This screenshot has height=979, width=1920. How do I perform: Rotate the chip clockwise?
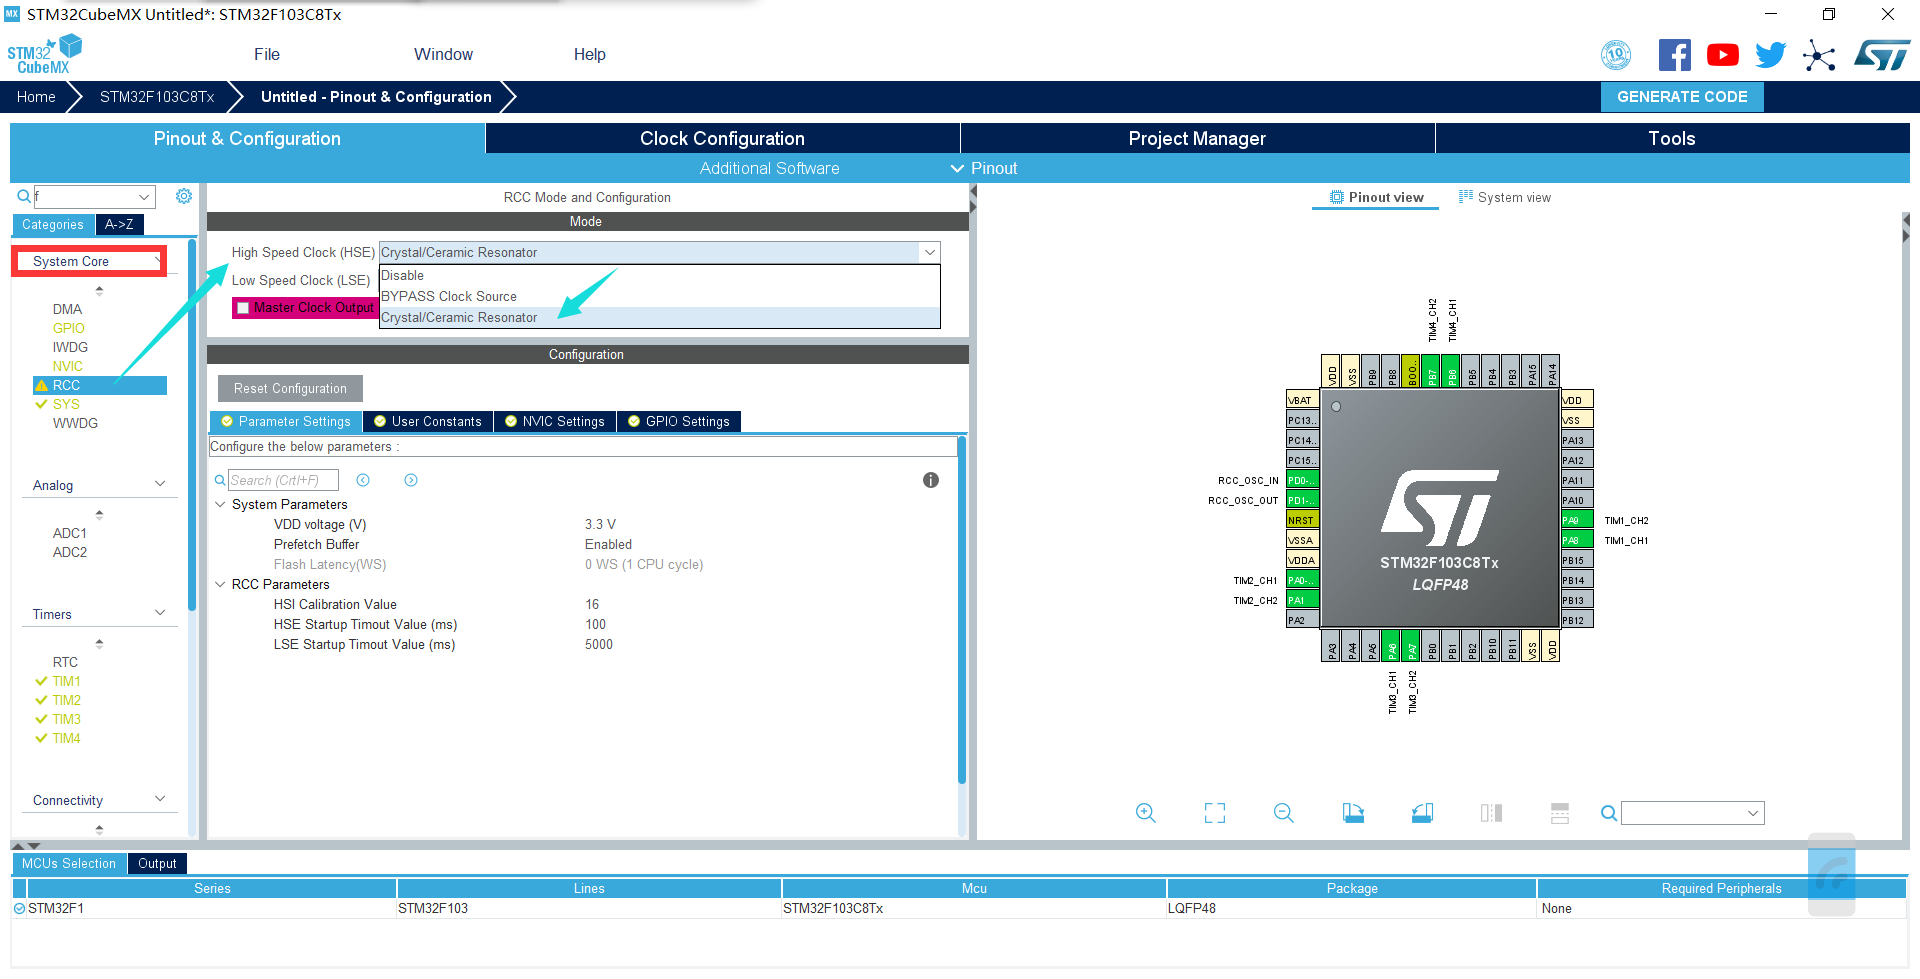(1353, 813)
